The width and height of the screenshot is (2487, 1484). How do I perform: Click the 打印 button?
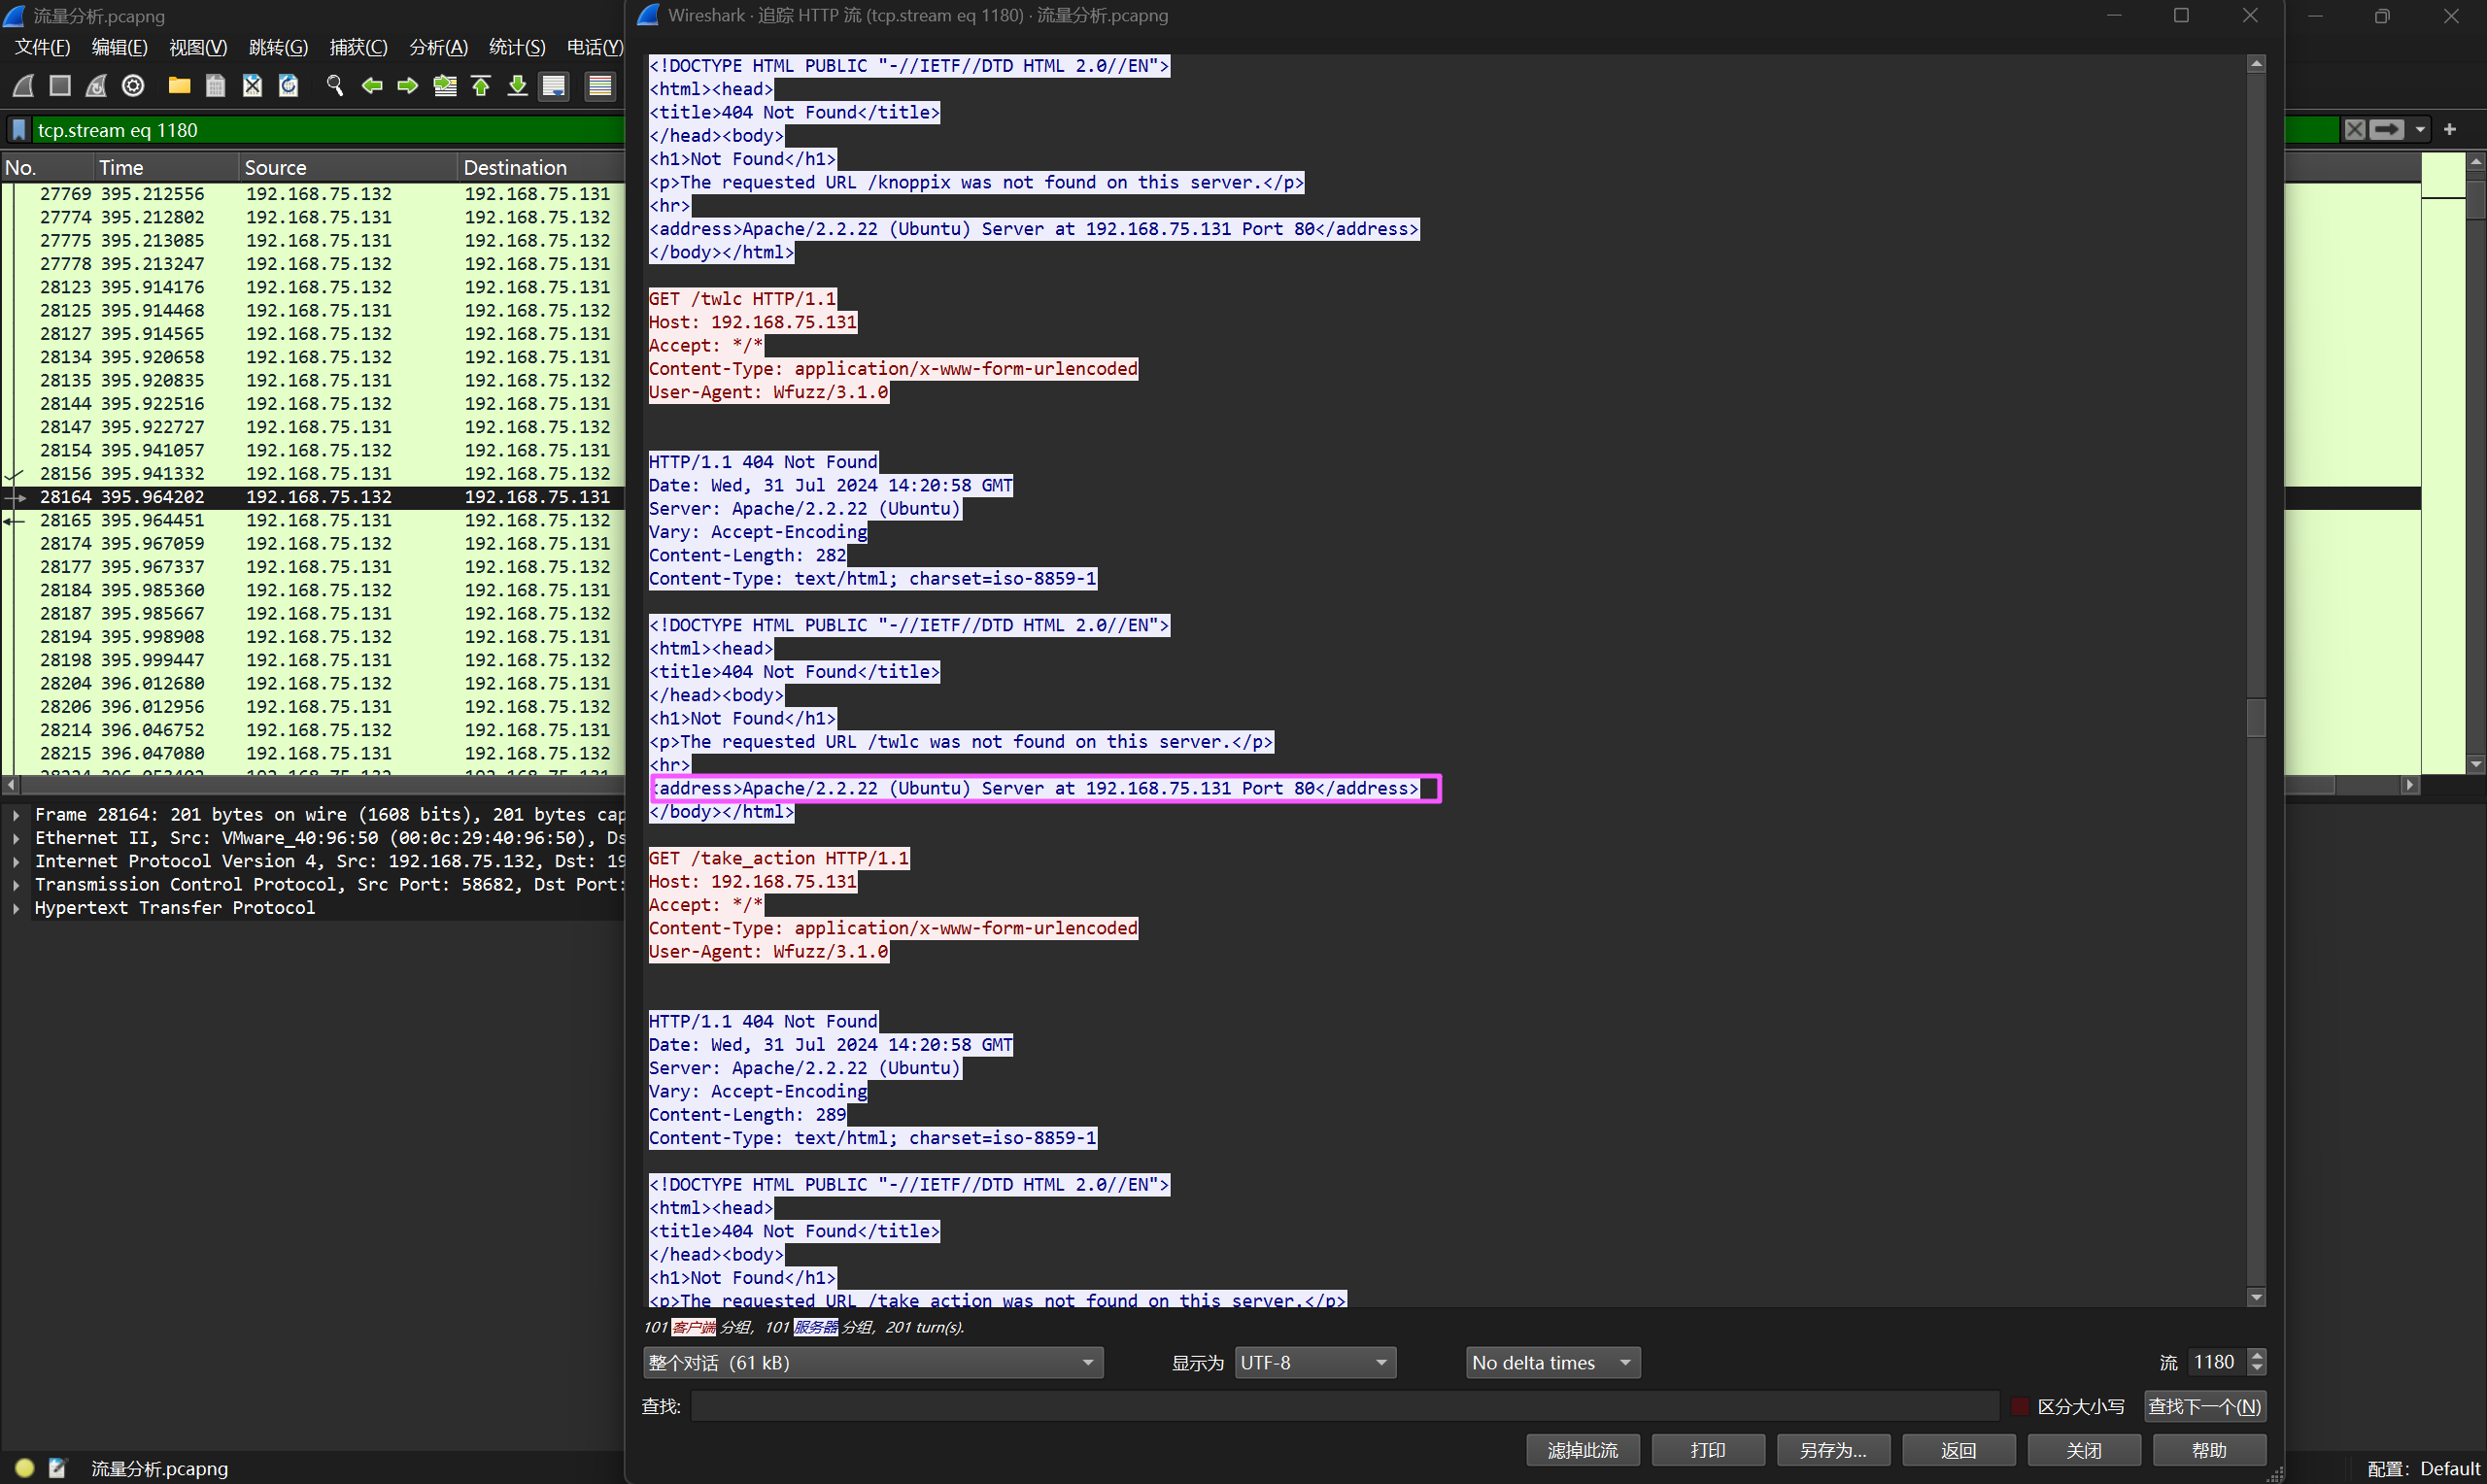1708,1450
